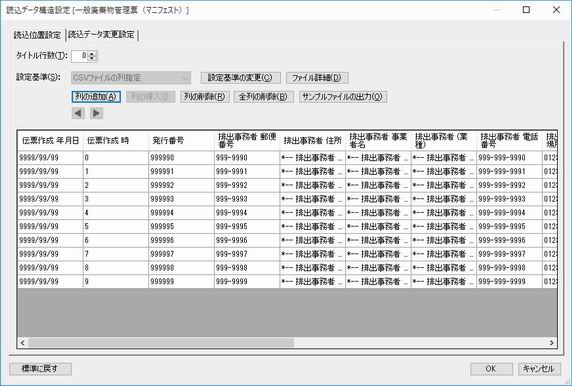Screen dimensions: 572x386
Task: Decrease タイトル行数 with down spinner arrow
Action: pyautogui.click(x=92, y=59)
